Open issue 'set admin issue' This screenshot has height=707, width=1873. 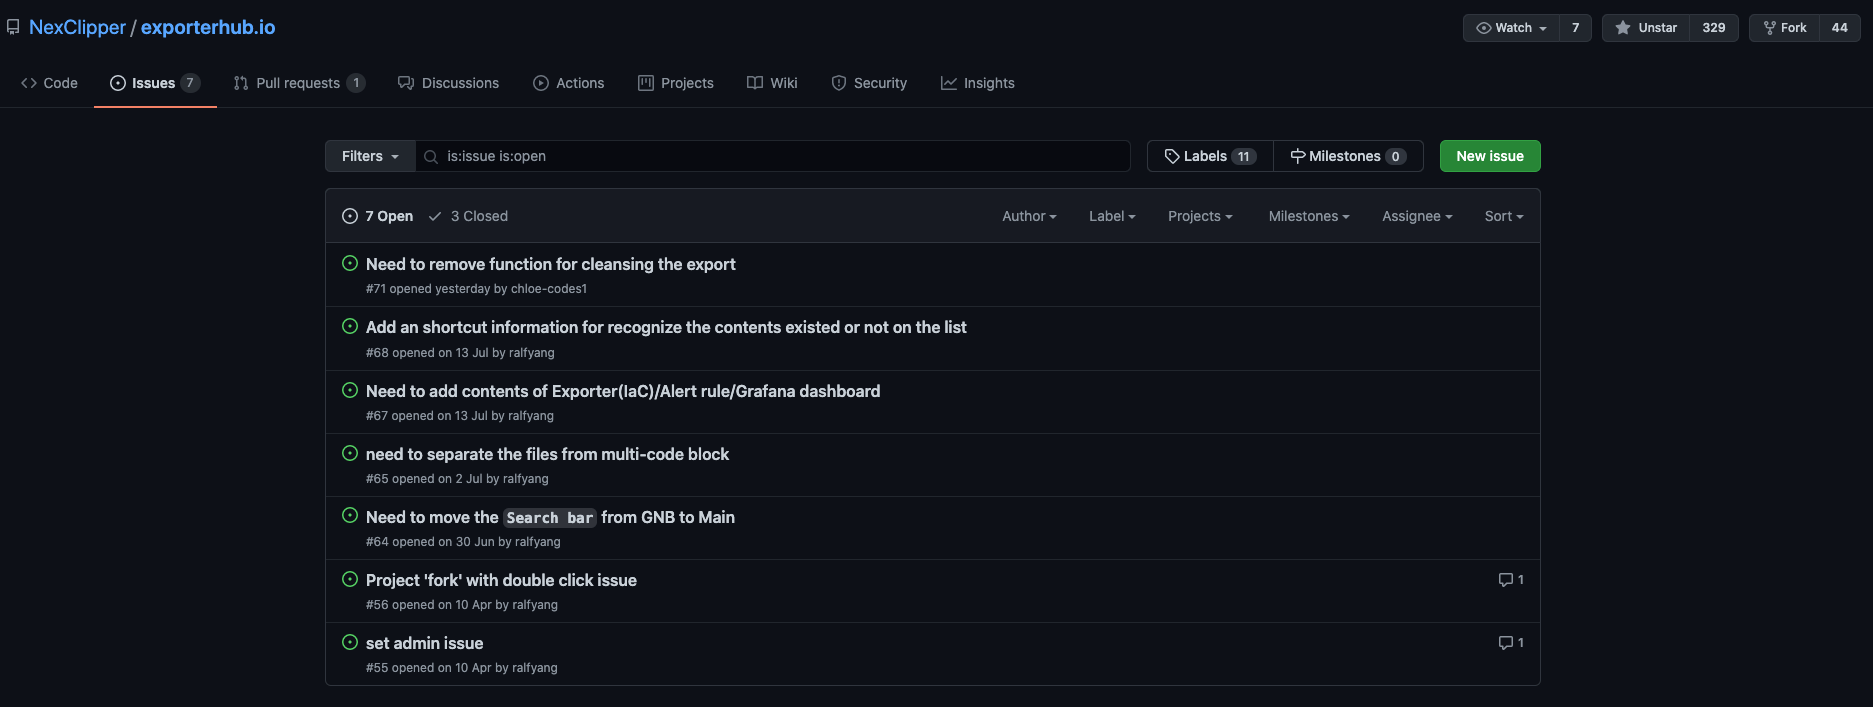click(424, 643)
